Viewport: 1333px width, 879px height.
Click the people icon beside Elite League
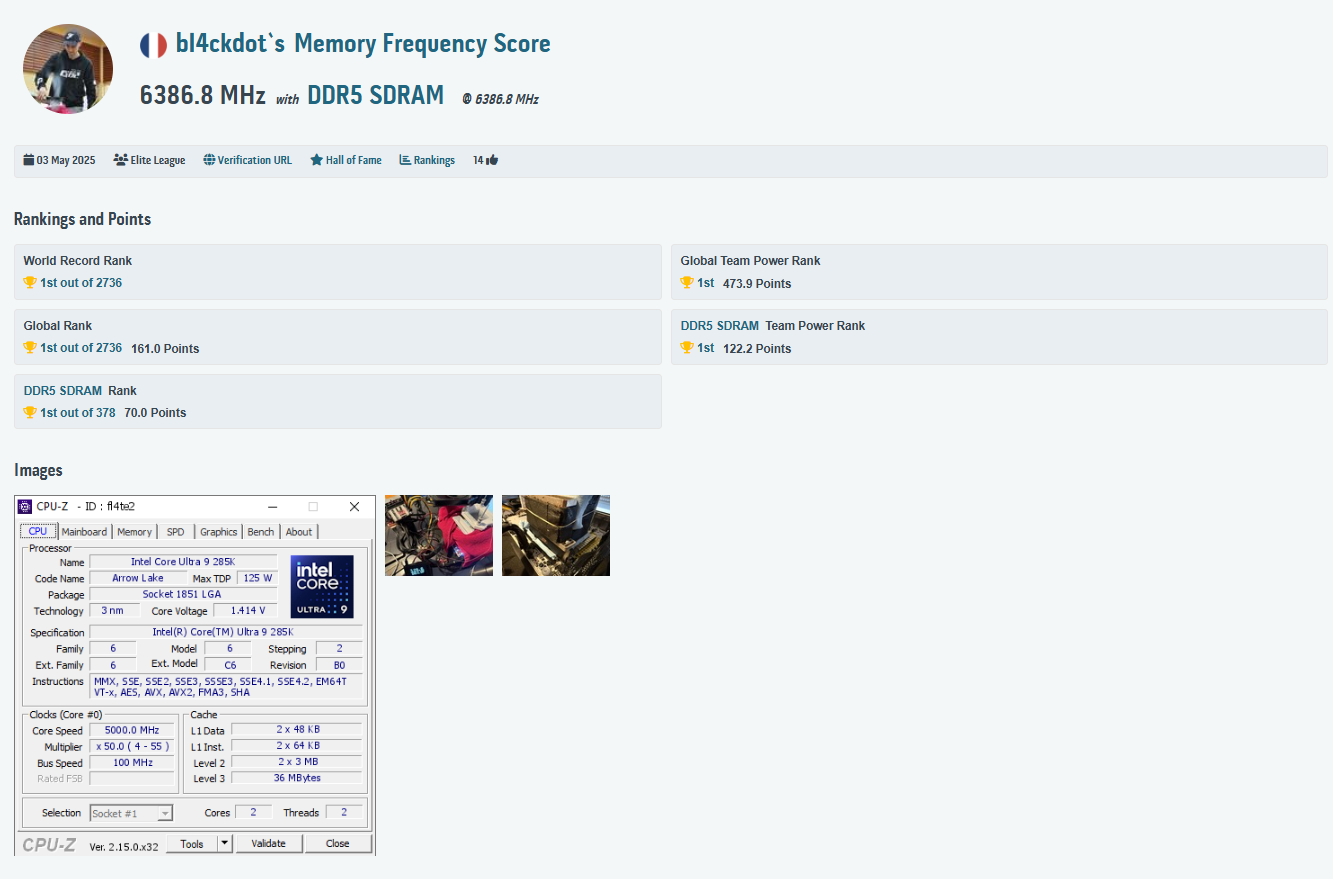(x=121, y=160)
